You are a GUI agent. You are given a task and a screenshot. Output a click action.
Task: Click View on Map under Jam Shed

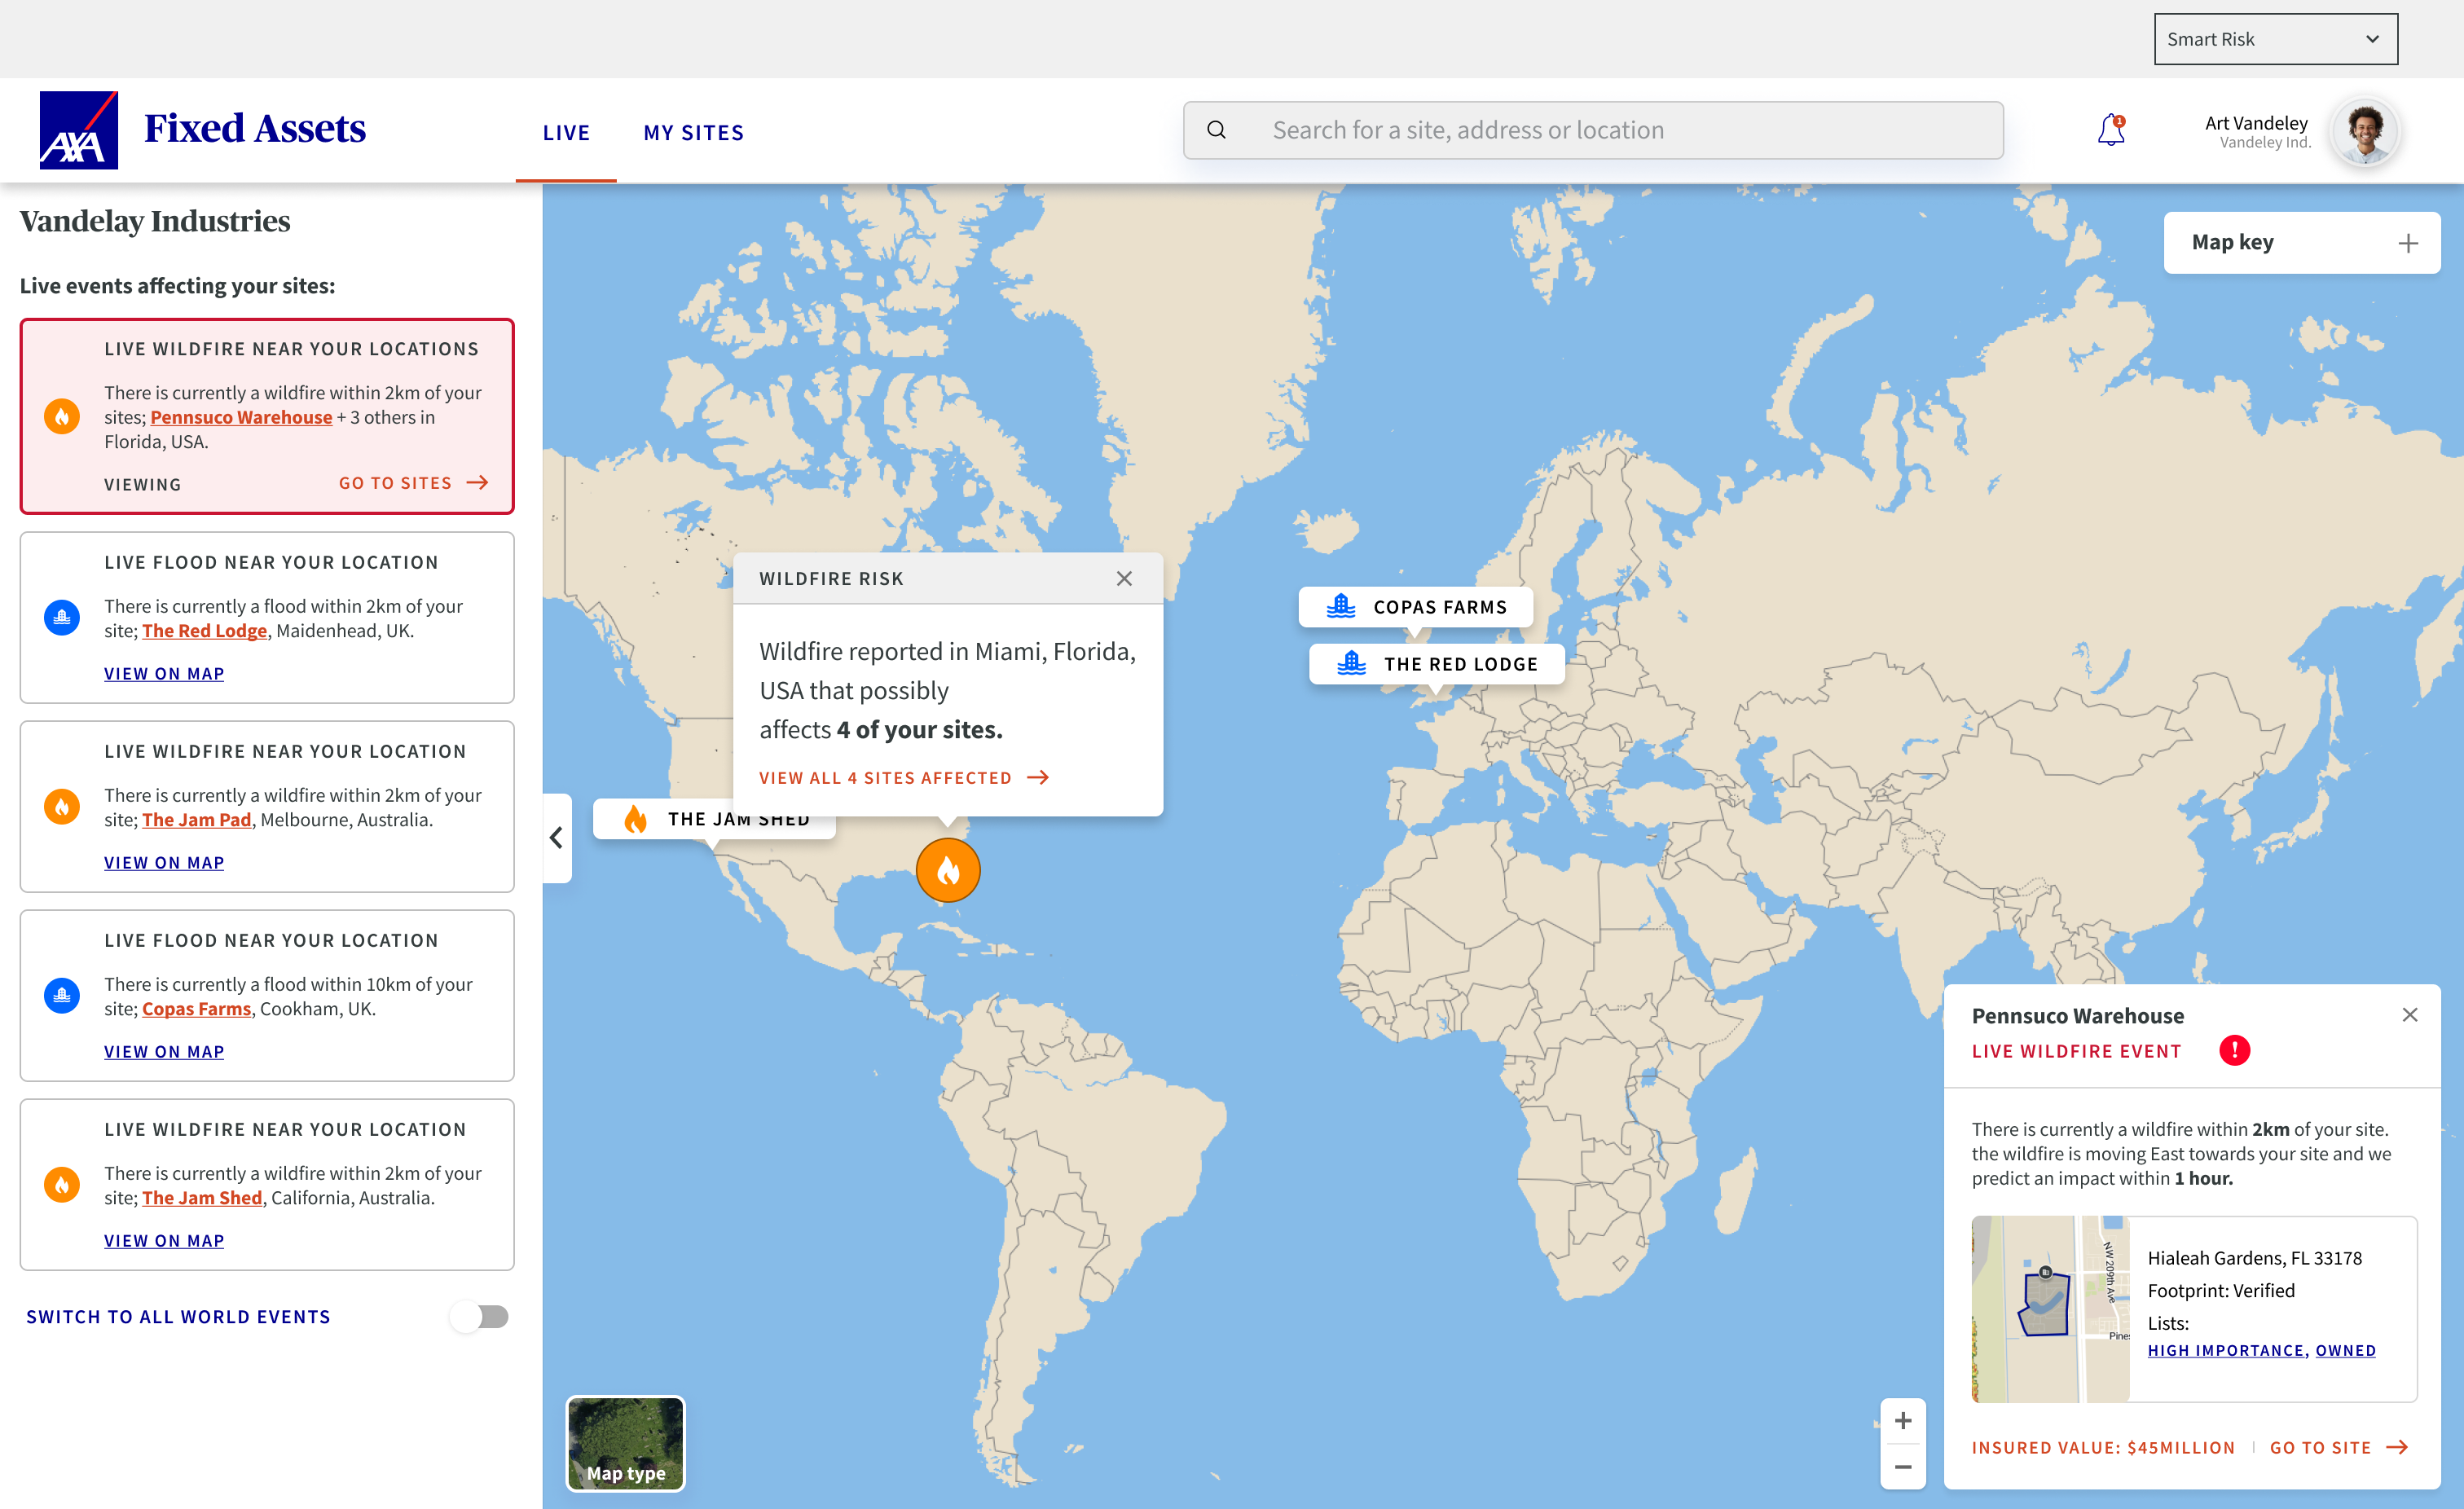click(x=164, y=1241)
